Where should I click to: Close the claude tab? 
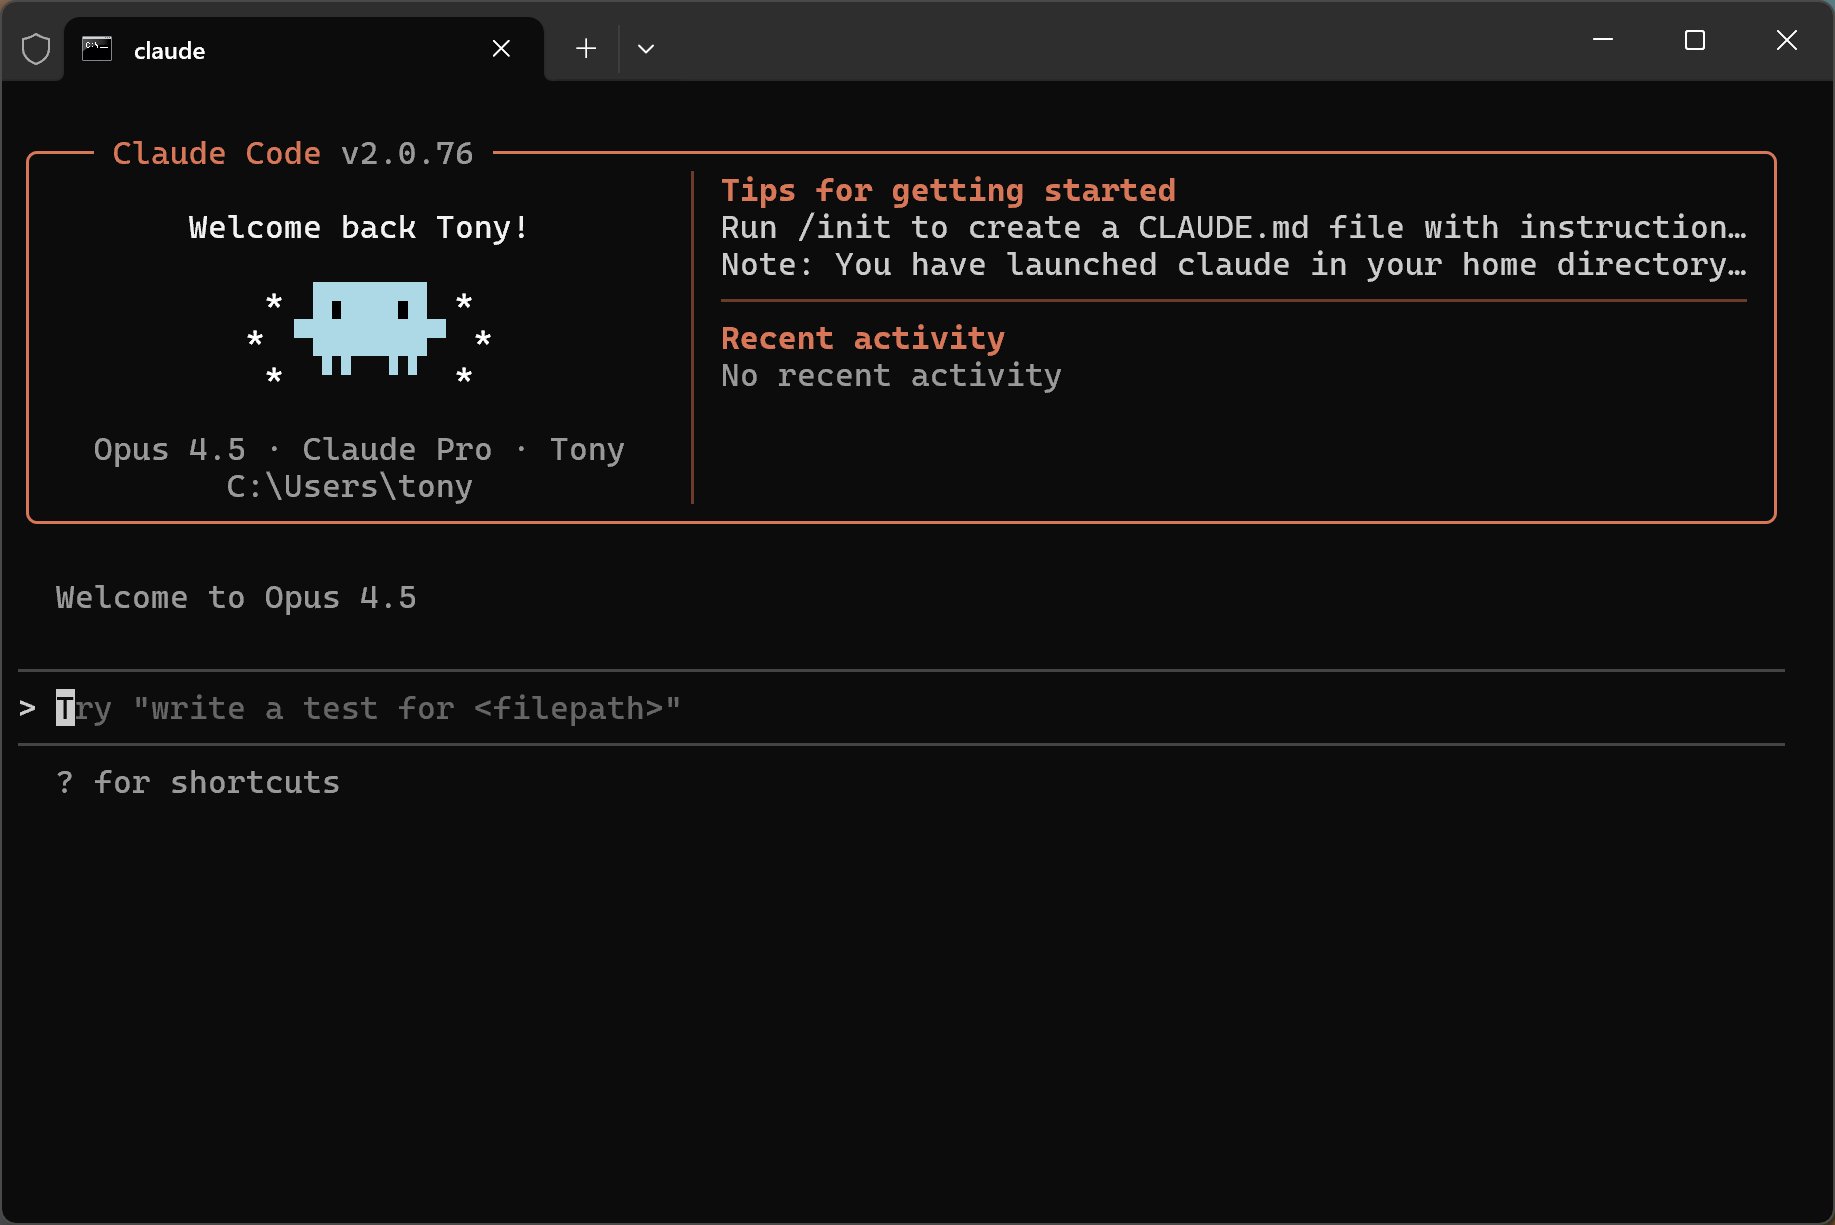point(501,49)
